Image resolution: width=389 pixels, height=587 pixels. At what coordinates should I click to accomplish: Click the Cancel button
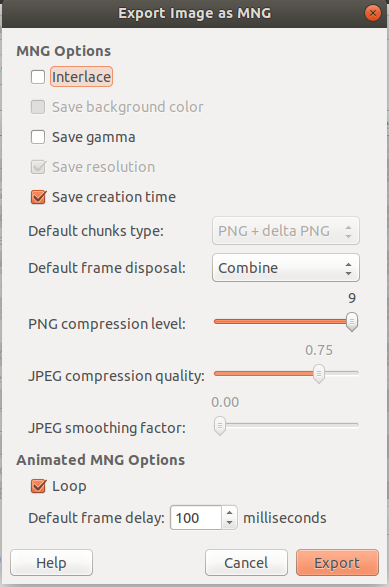pos(246,562)
